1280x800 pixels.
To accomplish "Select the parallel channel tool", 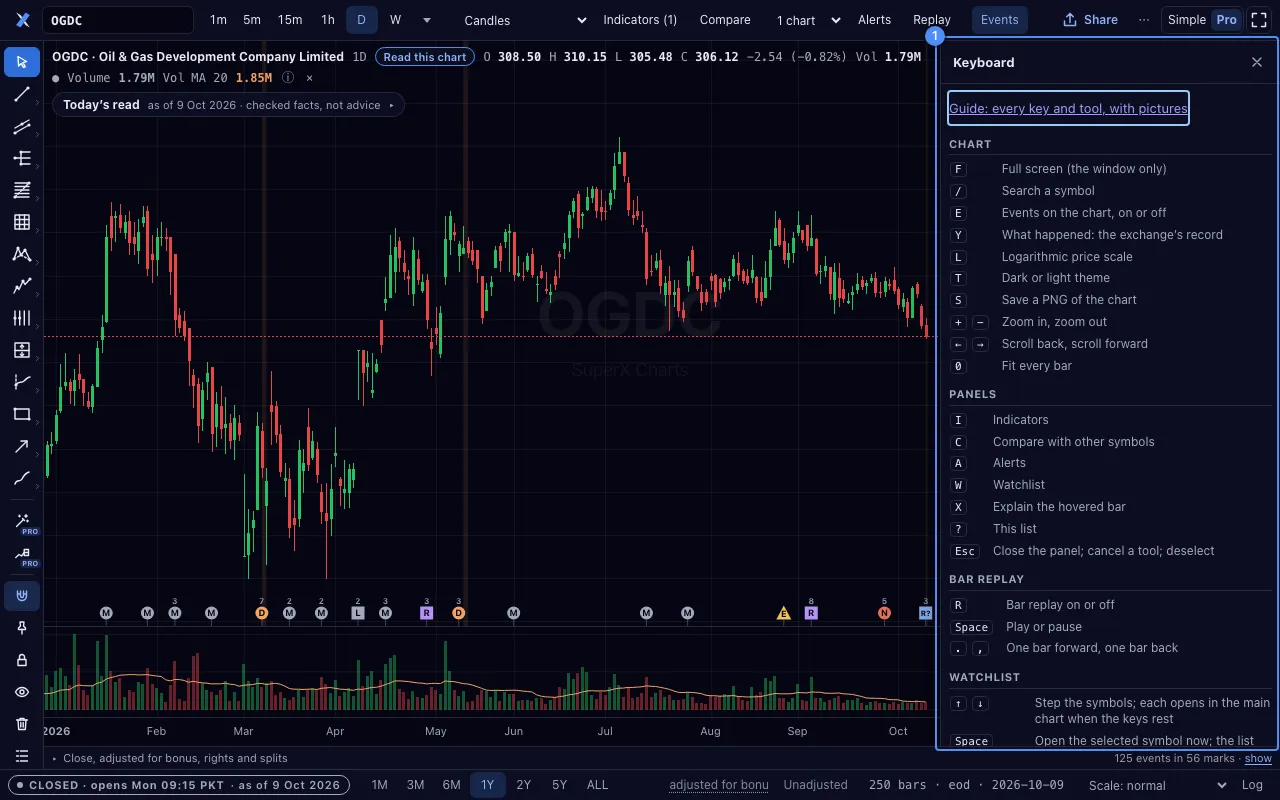I will [x=22, y=126].
